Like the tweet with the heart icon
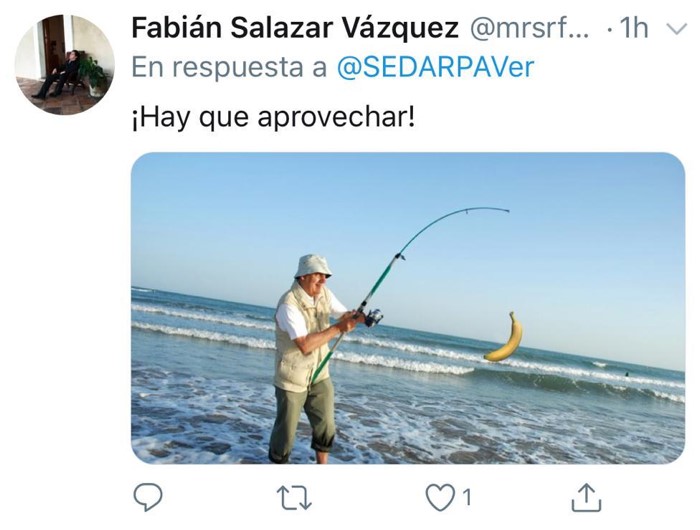Viewport: 700px width, 530px height. tap(440, 497)
